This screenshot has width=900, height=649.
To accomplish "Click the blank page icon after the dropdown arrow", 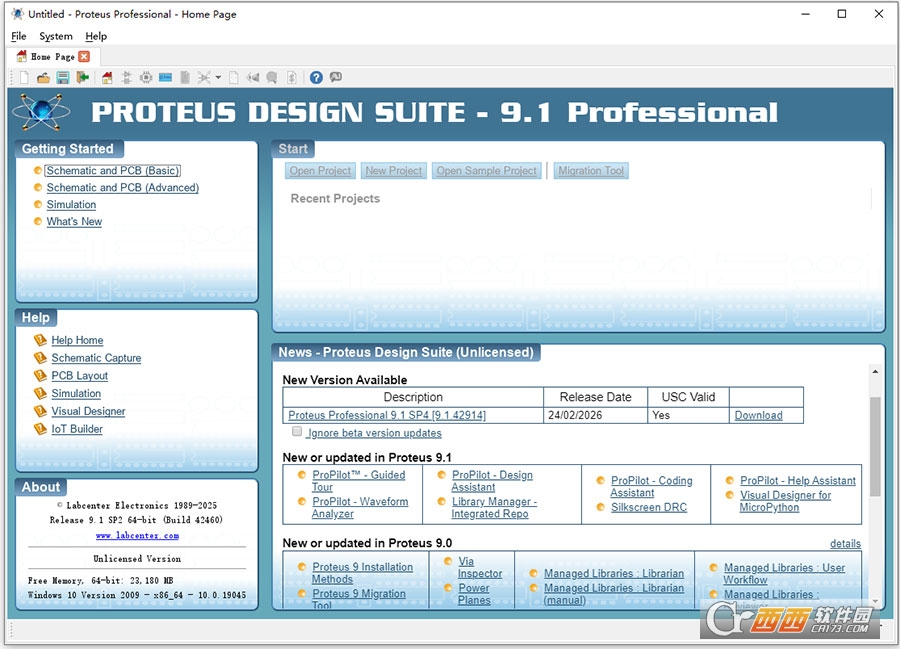I will [234, 77].
